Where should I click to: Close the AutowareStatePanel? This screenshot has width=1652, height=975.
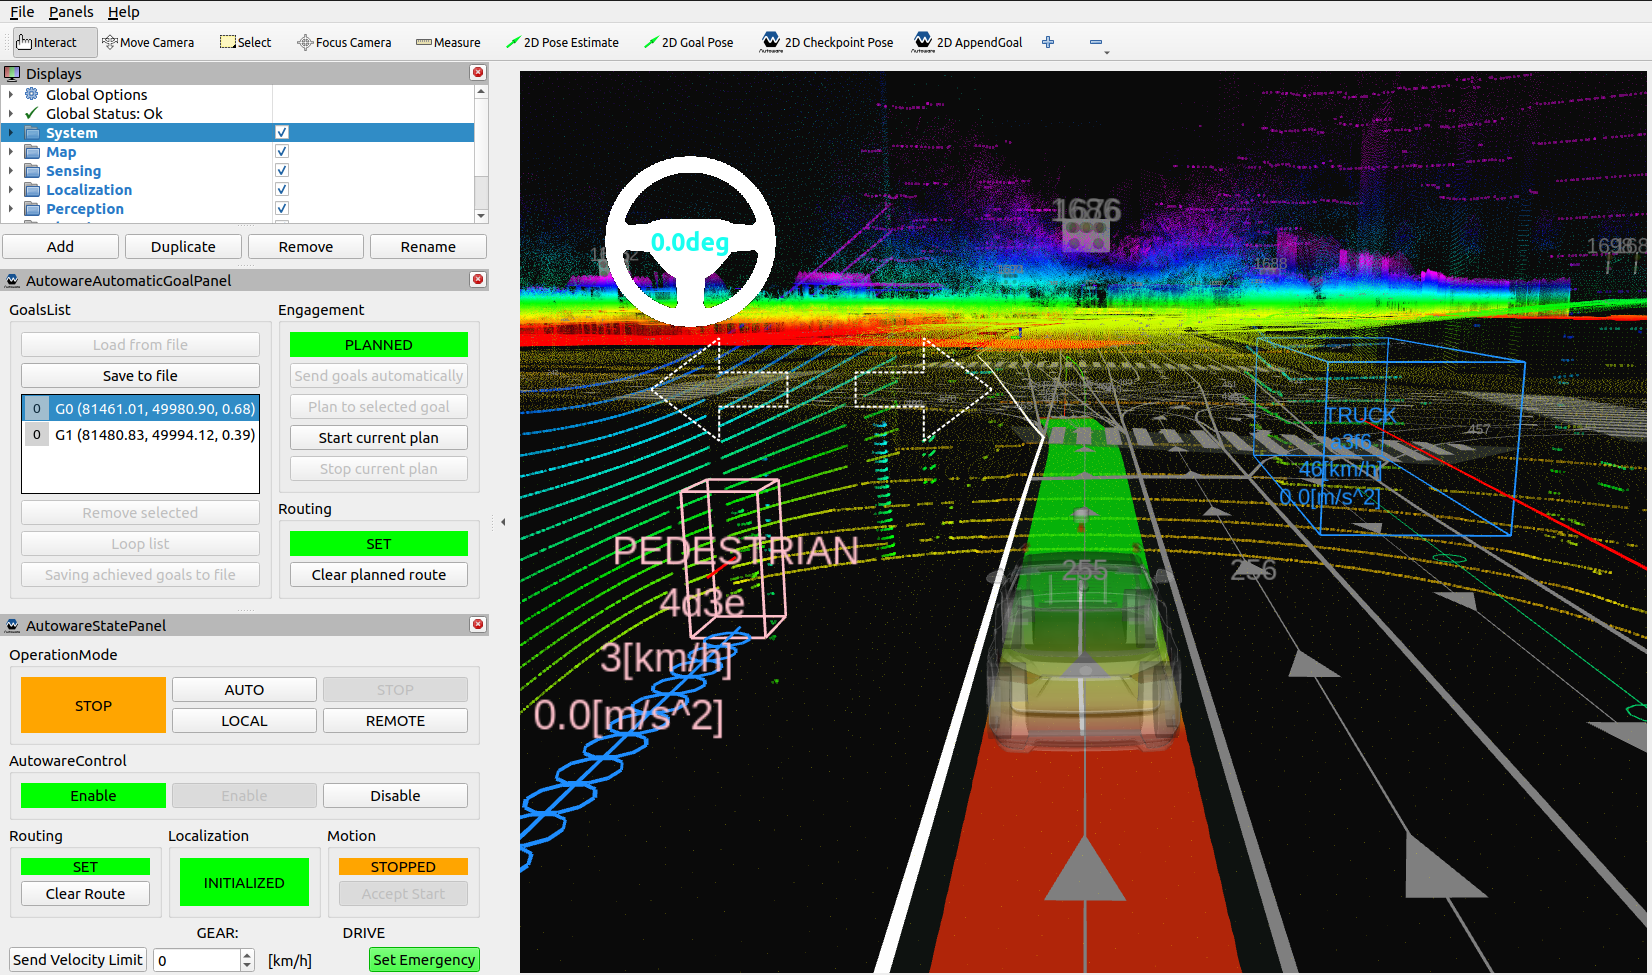point(478,624)
